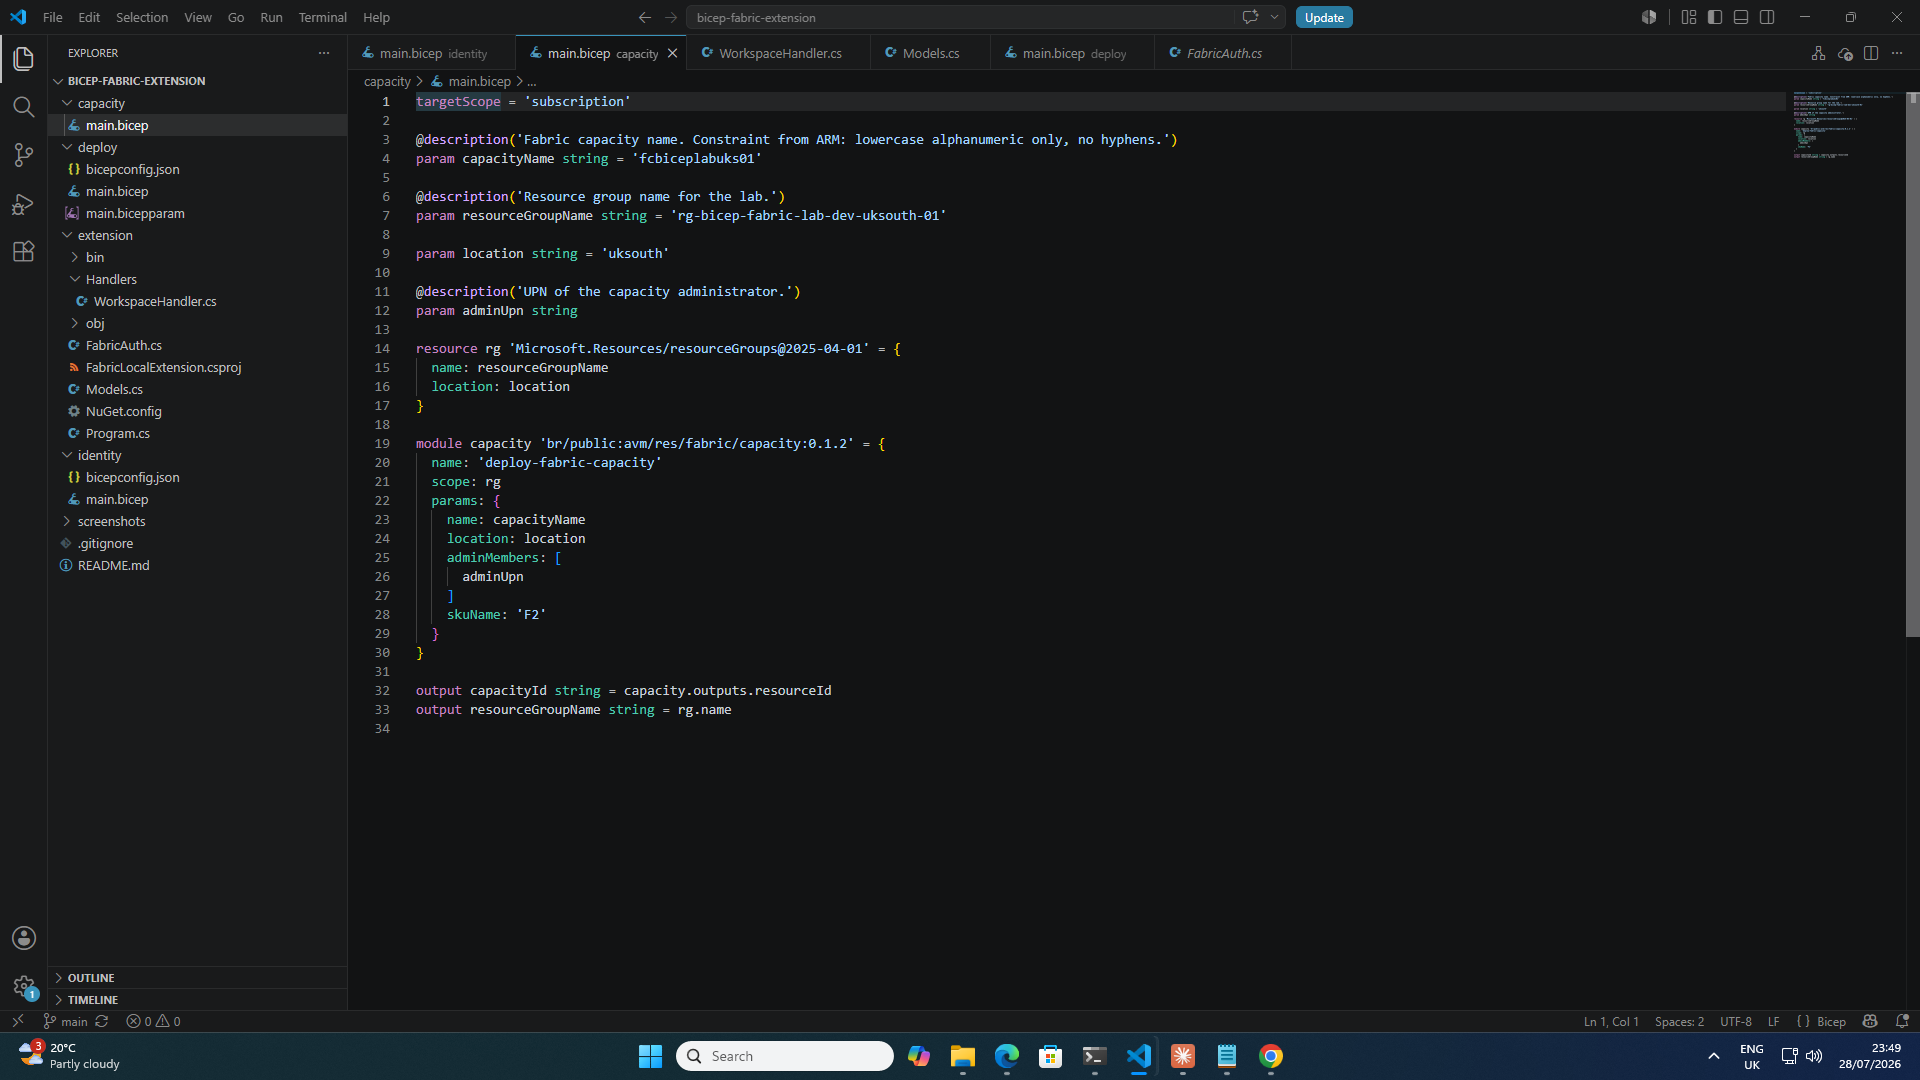Go back using the navigation arrow

click(x=645, y=17)
